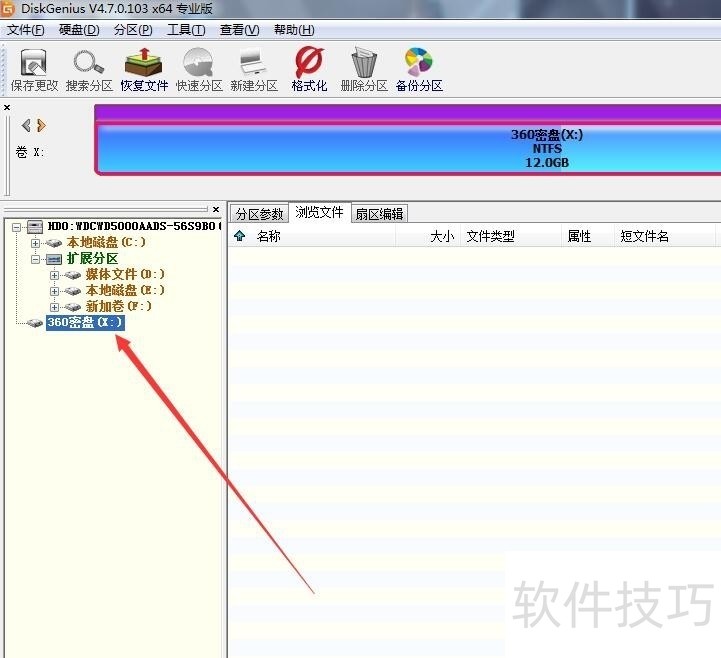
Task: Click the DiskGenius app icon in title bar
Action: click(x=7, y=9)
